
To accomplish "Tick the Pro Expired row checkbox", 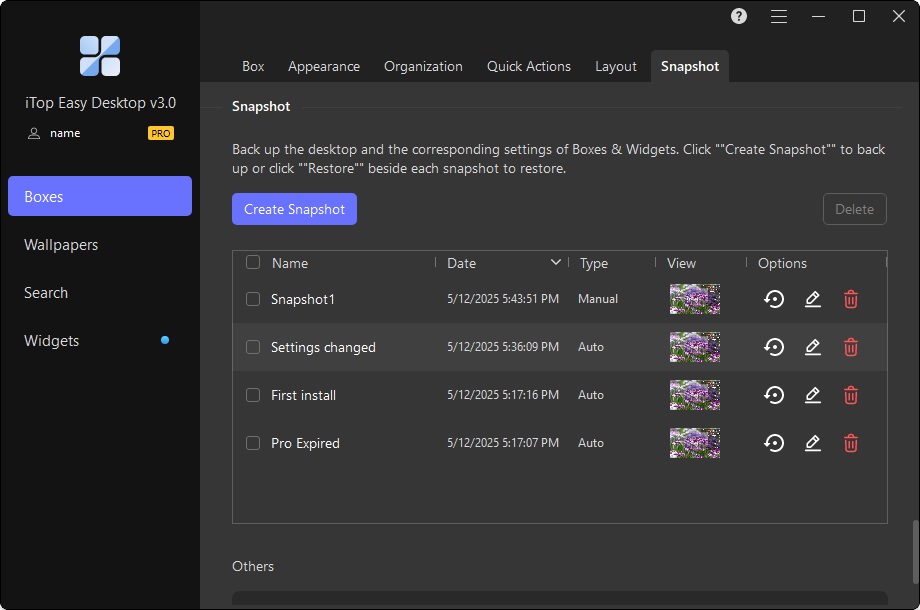I will pyautogui.click(x=253, y=443).
